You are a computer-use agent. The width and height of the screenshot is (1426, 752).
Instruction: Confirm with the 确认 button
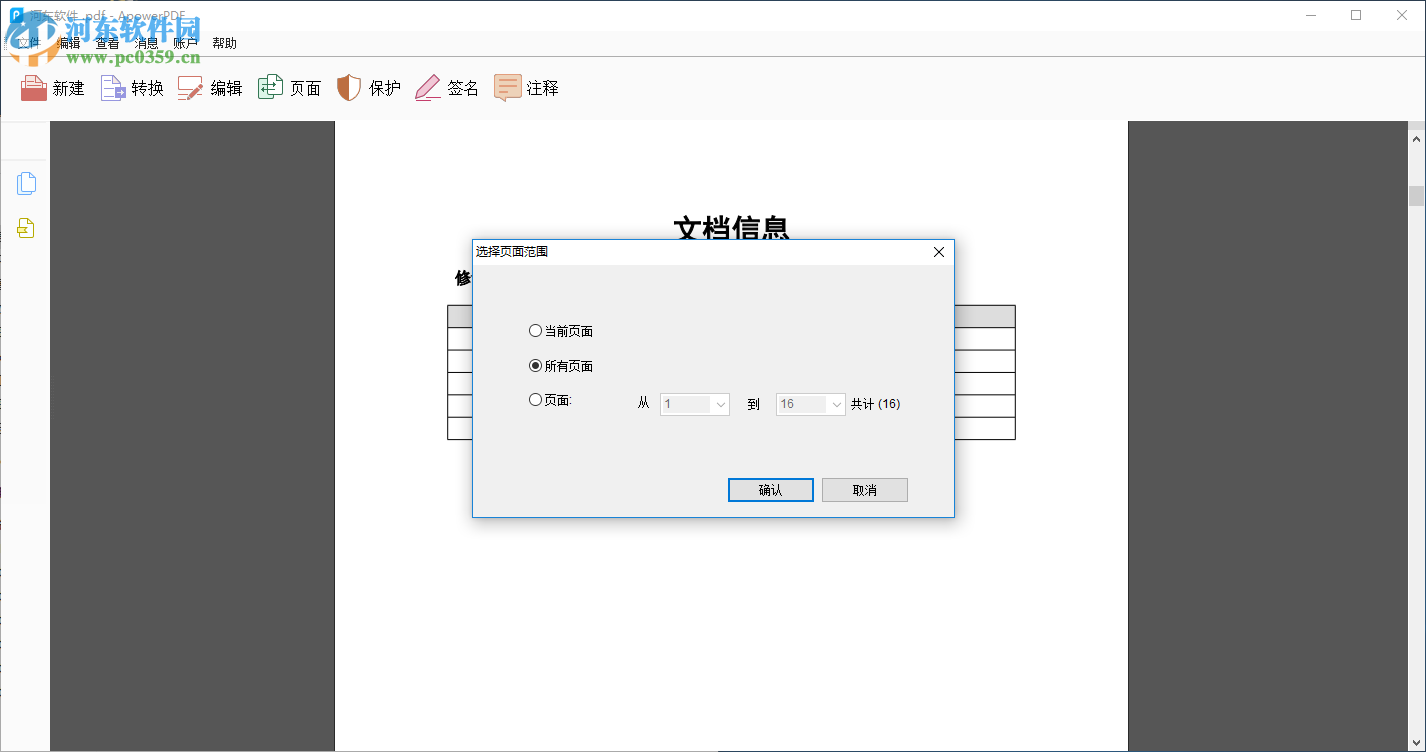pos(770,489)
